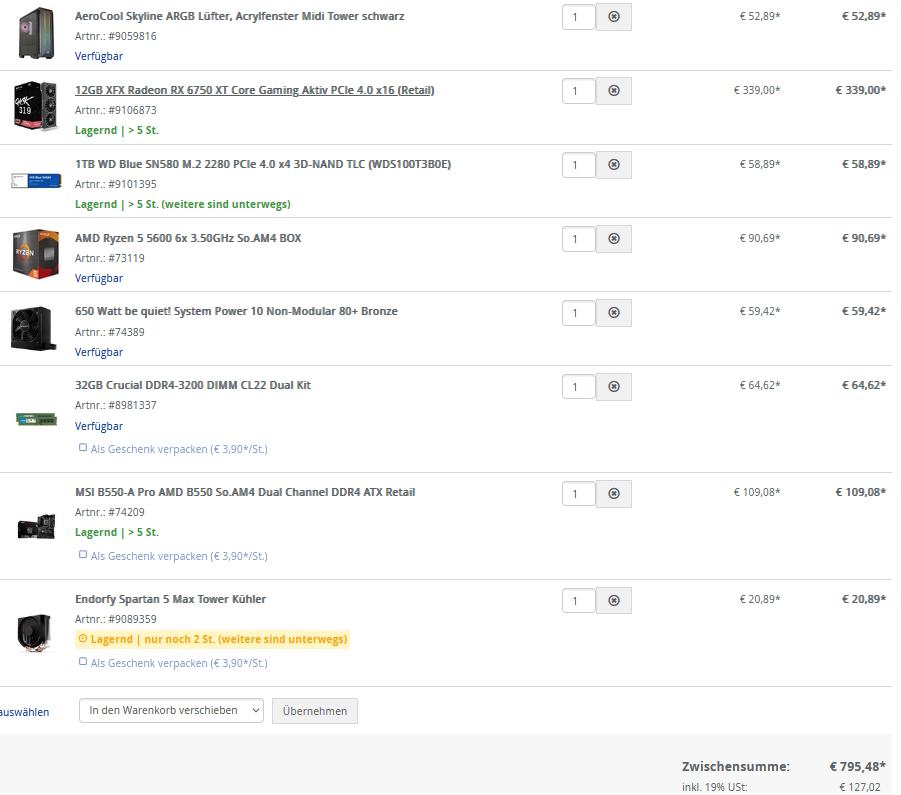Open MSI B550-A Pro motherboard thumbnail
The height and width of the screenshot is (795, 901).
pos(36,526)
